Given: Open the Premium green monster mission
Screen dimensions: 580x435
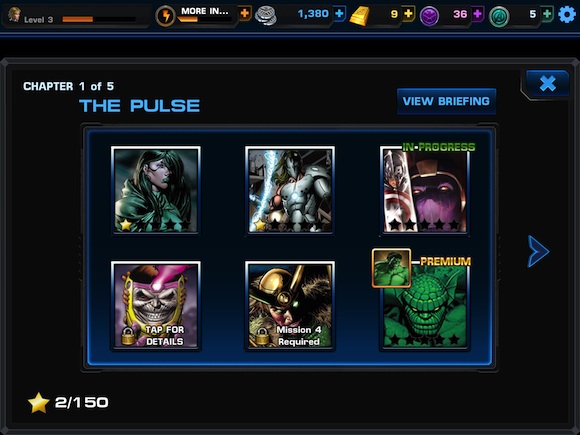Looking at the screenshot, I should tap(425, 305).
